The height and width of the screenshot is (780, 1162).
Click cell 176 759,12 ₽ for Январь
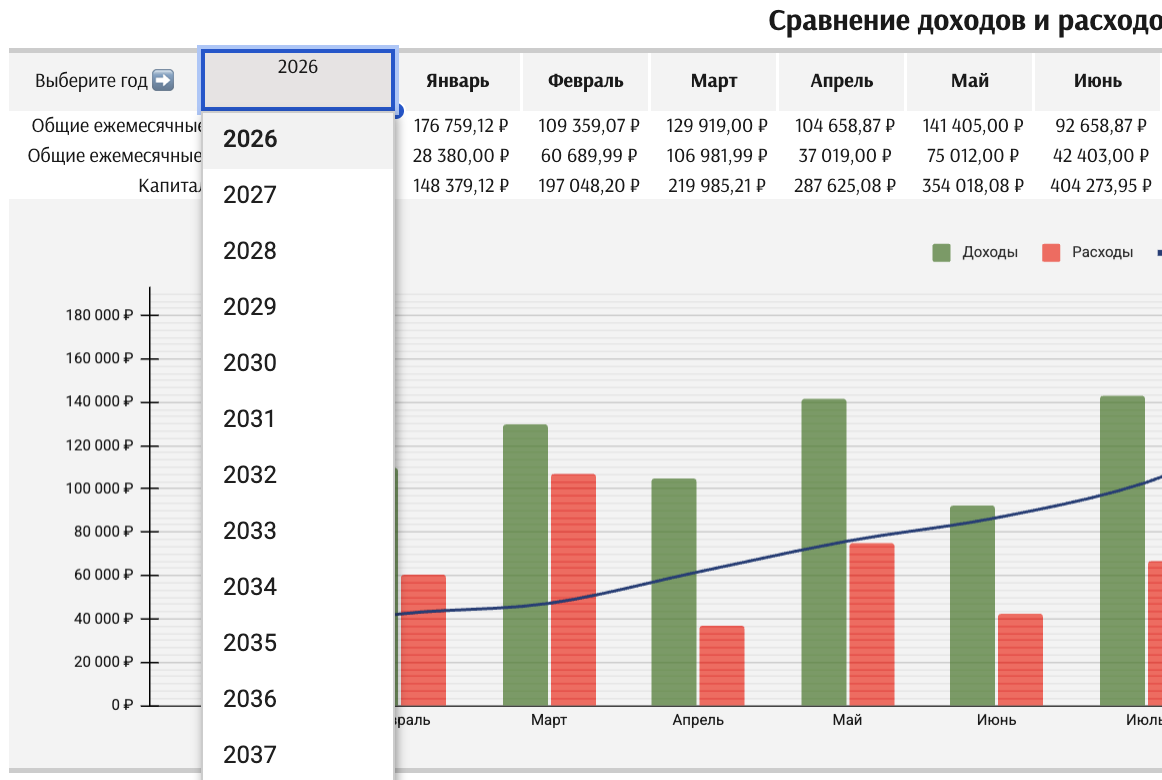[x=461, y=126]
